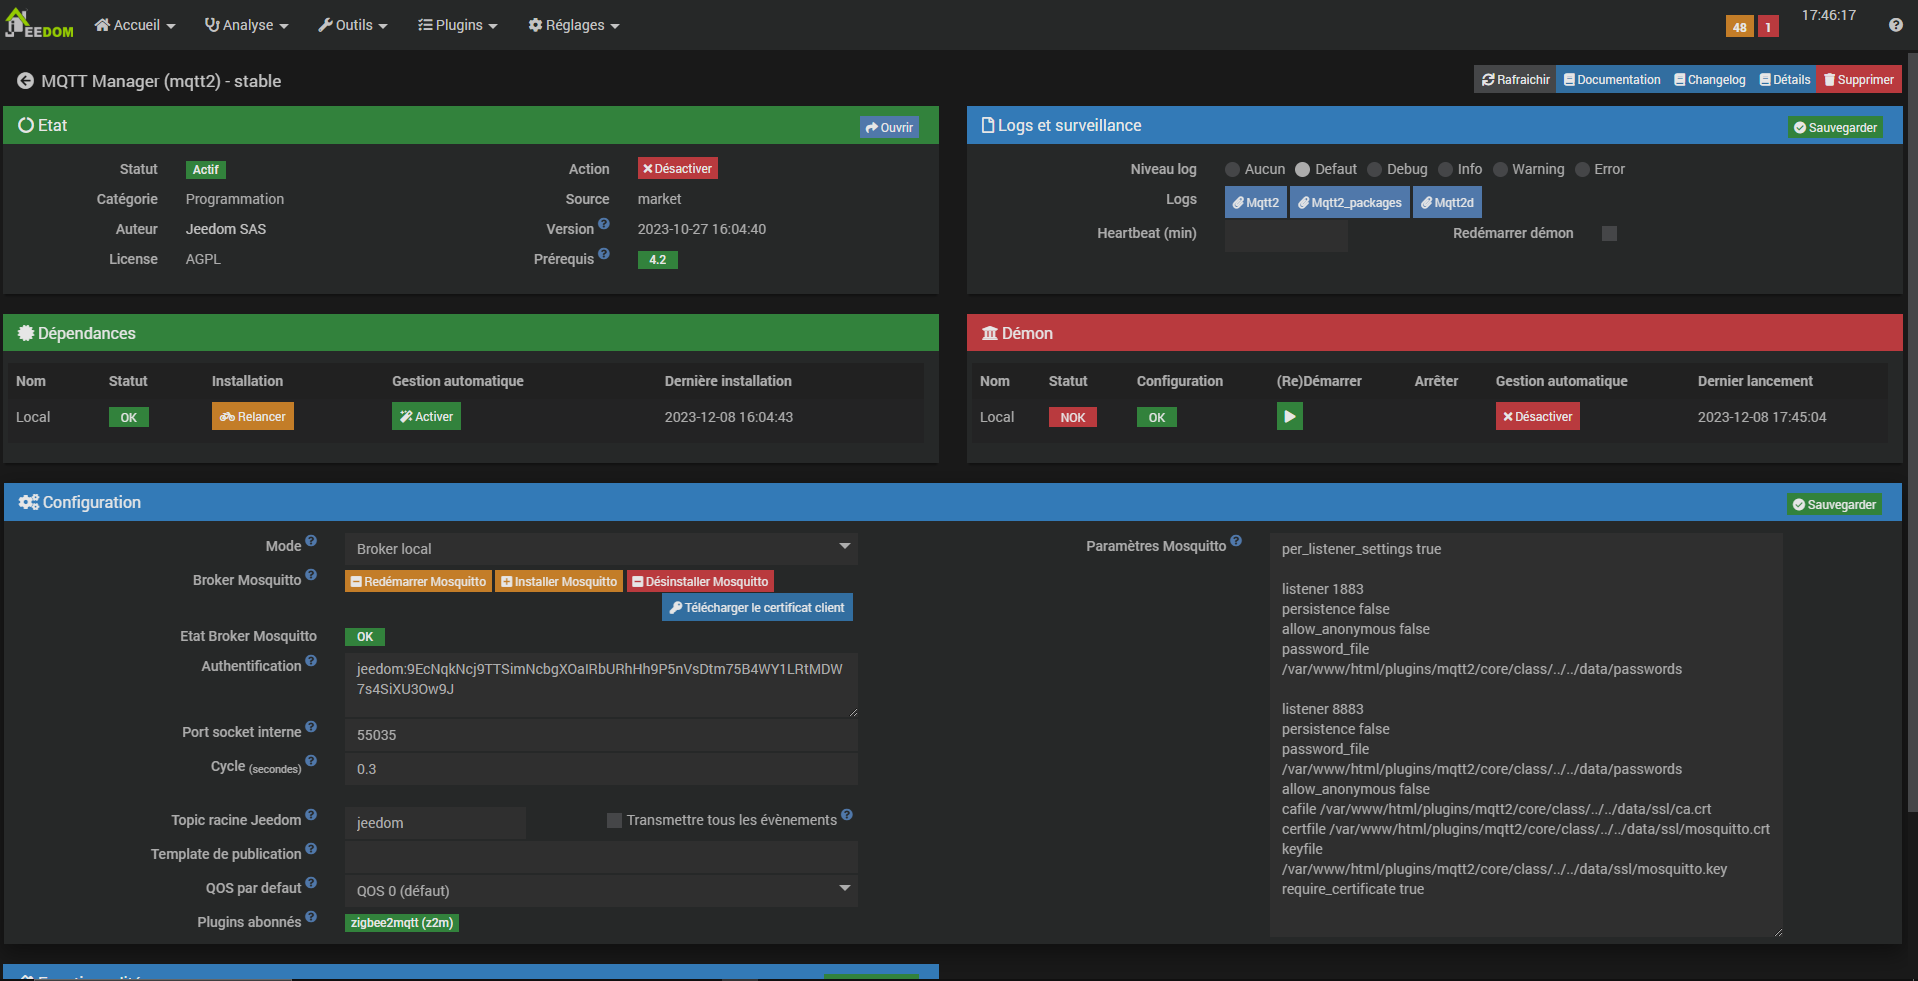The height and width of the screenshot is (981, 1918).
Task: Click the Port socket interne field
Action: (601, 734)
